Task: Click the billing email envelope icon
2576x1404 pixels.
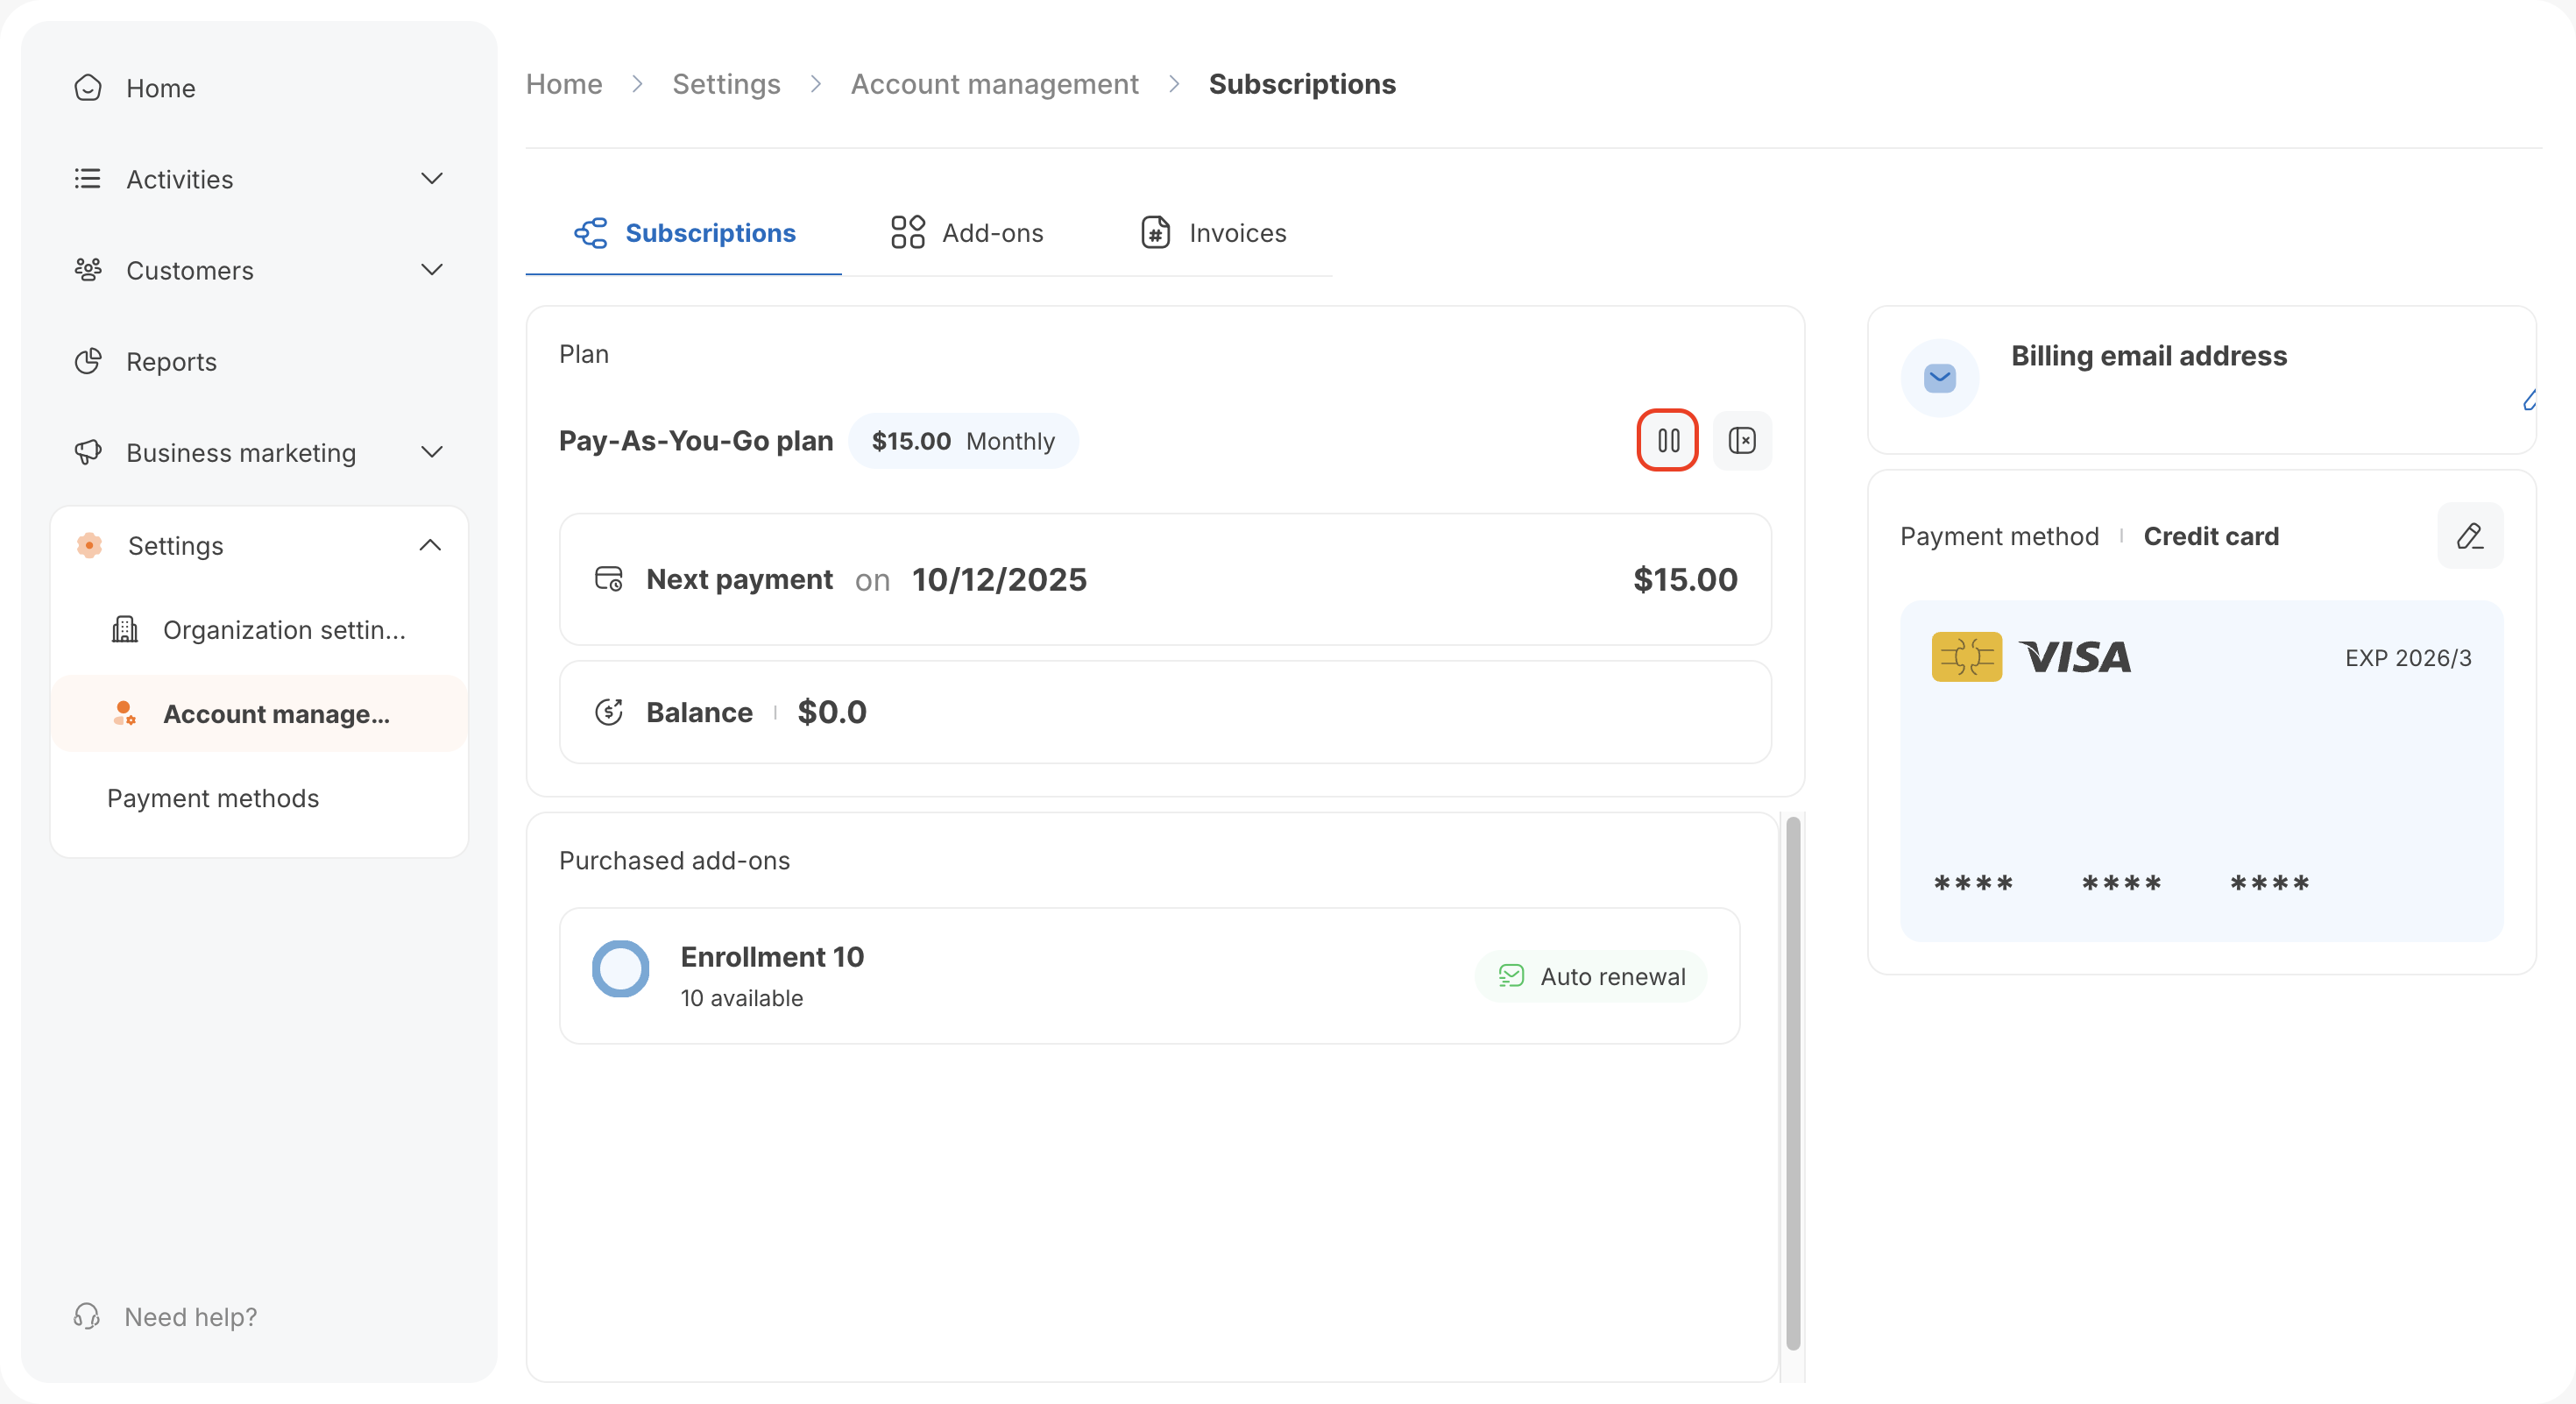Action: click(1939, 378)
